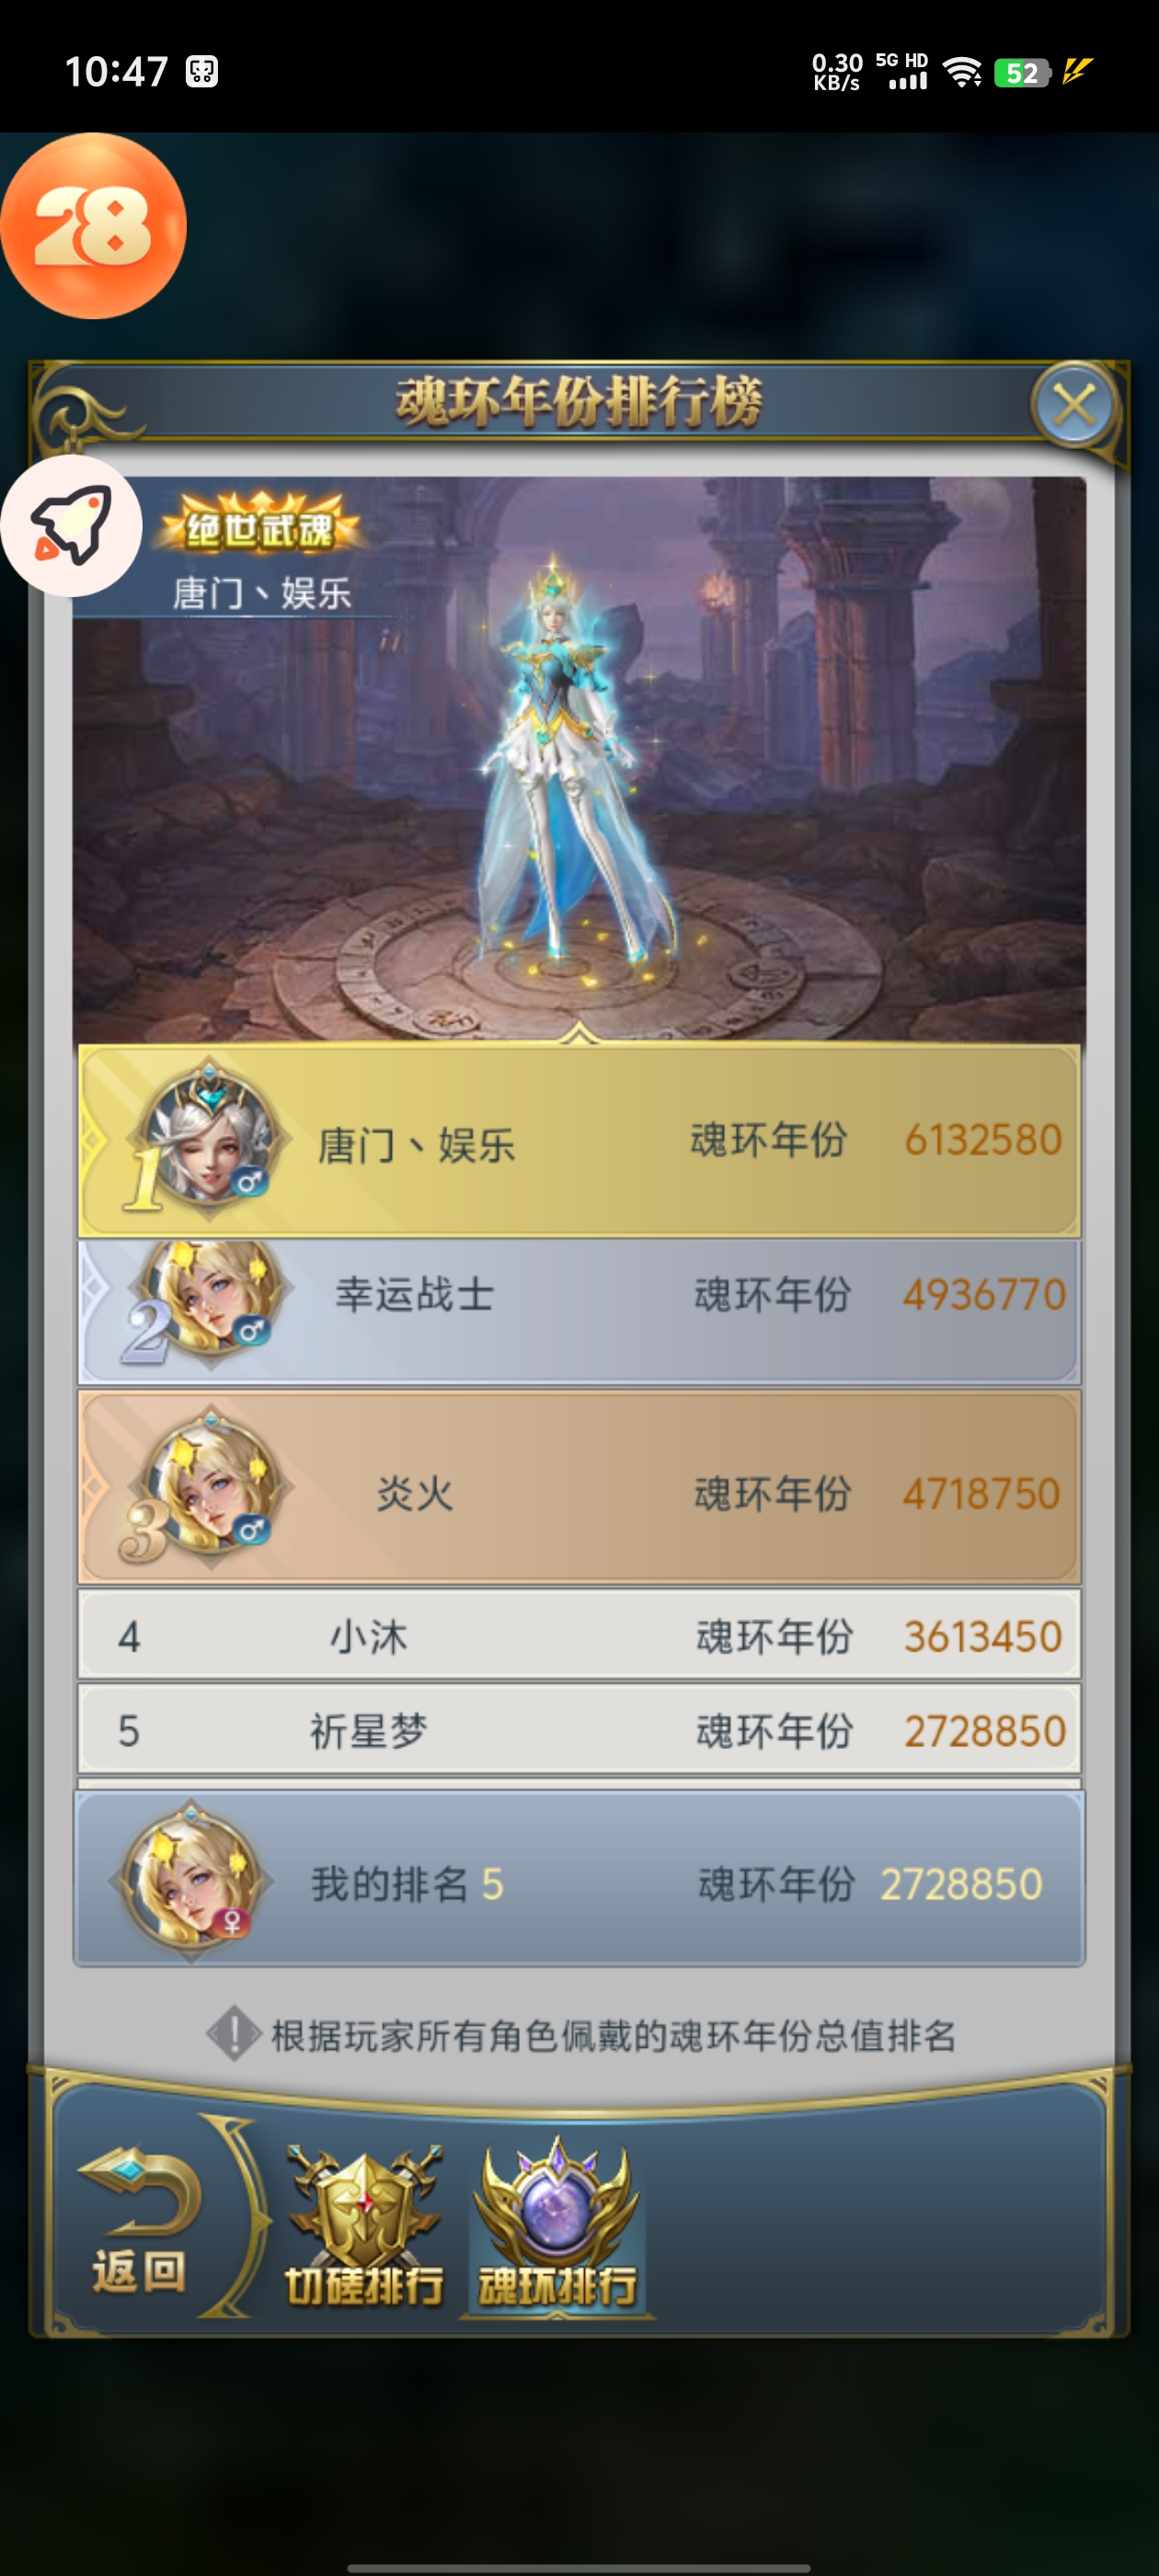Viewport: 1159px width, 2576px height.
Task: Tap the 我的排名 5 summary bar
Action: pos(579,1879)
